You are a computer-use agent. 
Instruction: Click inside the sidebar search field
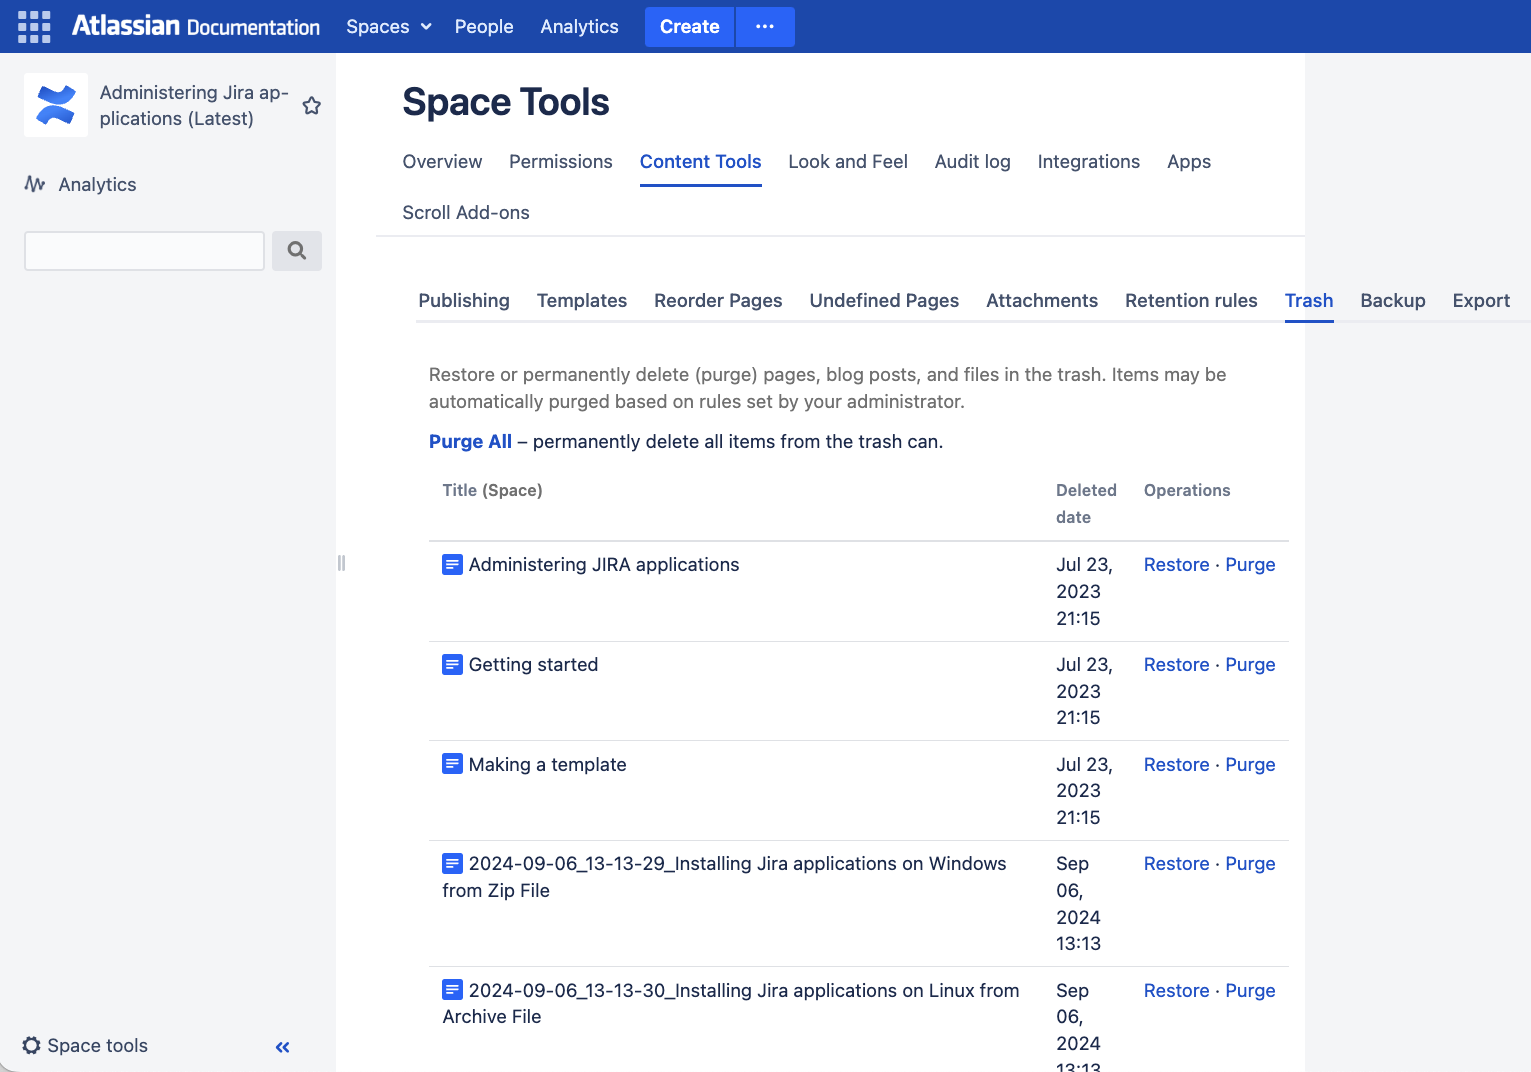(x=143, y=250)
